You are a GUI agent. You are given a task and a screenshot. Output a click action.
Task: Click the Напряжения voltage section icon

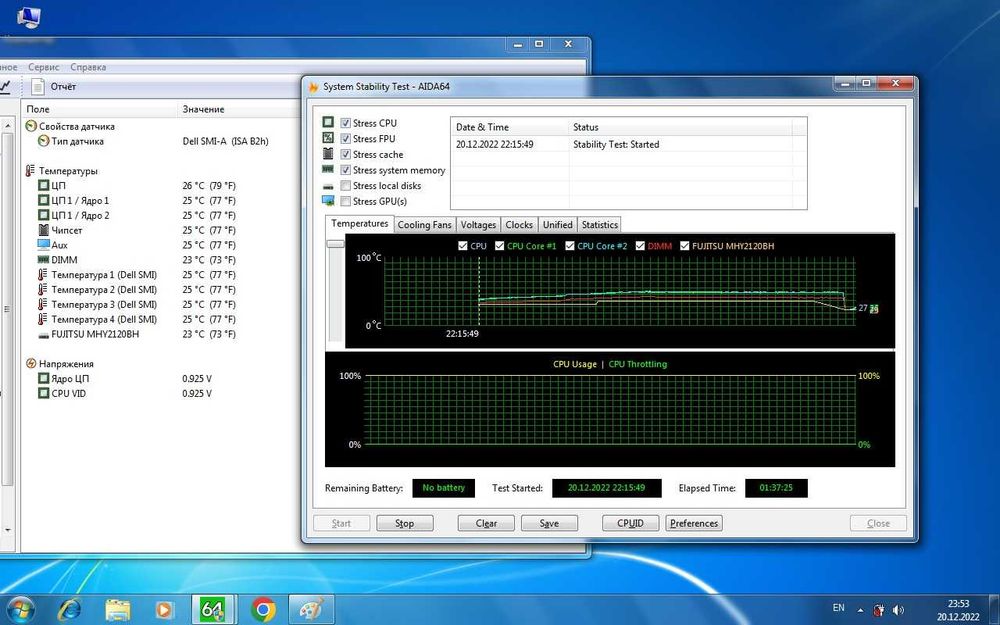click(x=31, y=364)
